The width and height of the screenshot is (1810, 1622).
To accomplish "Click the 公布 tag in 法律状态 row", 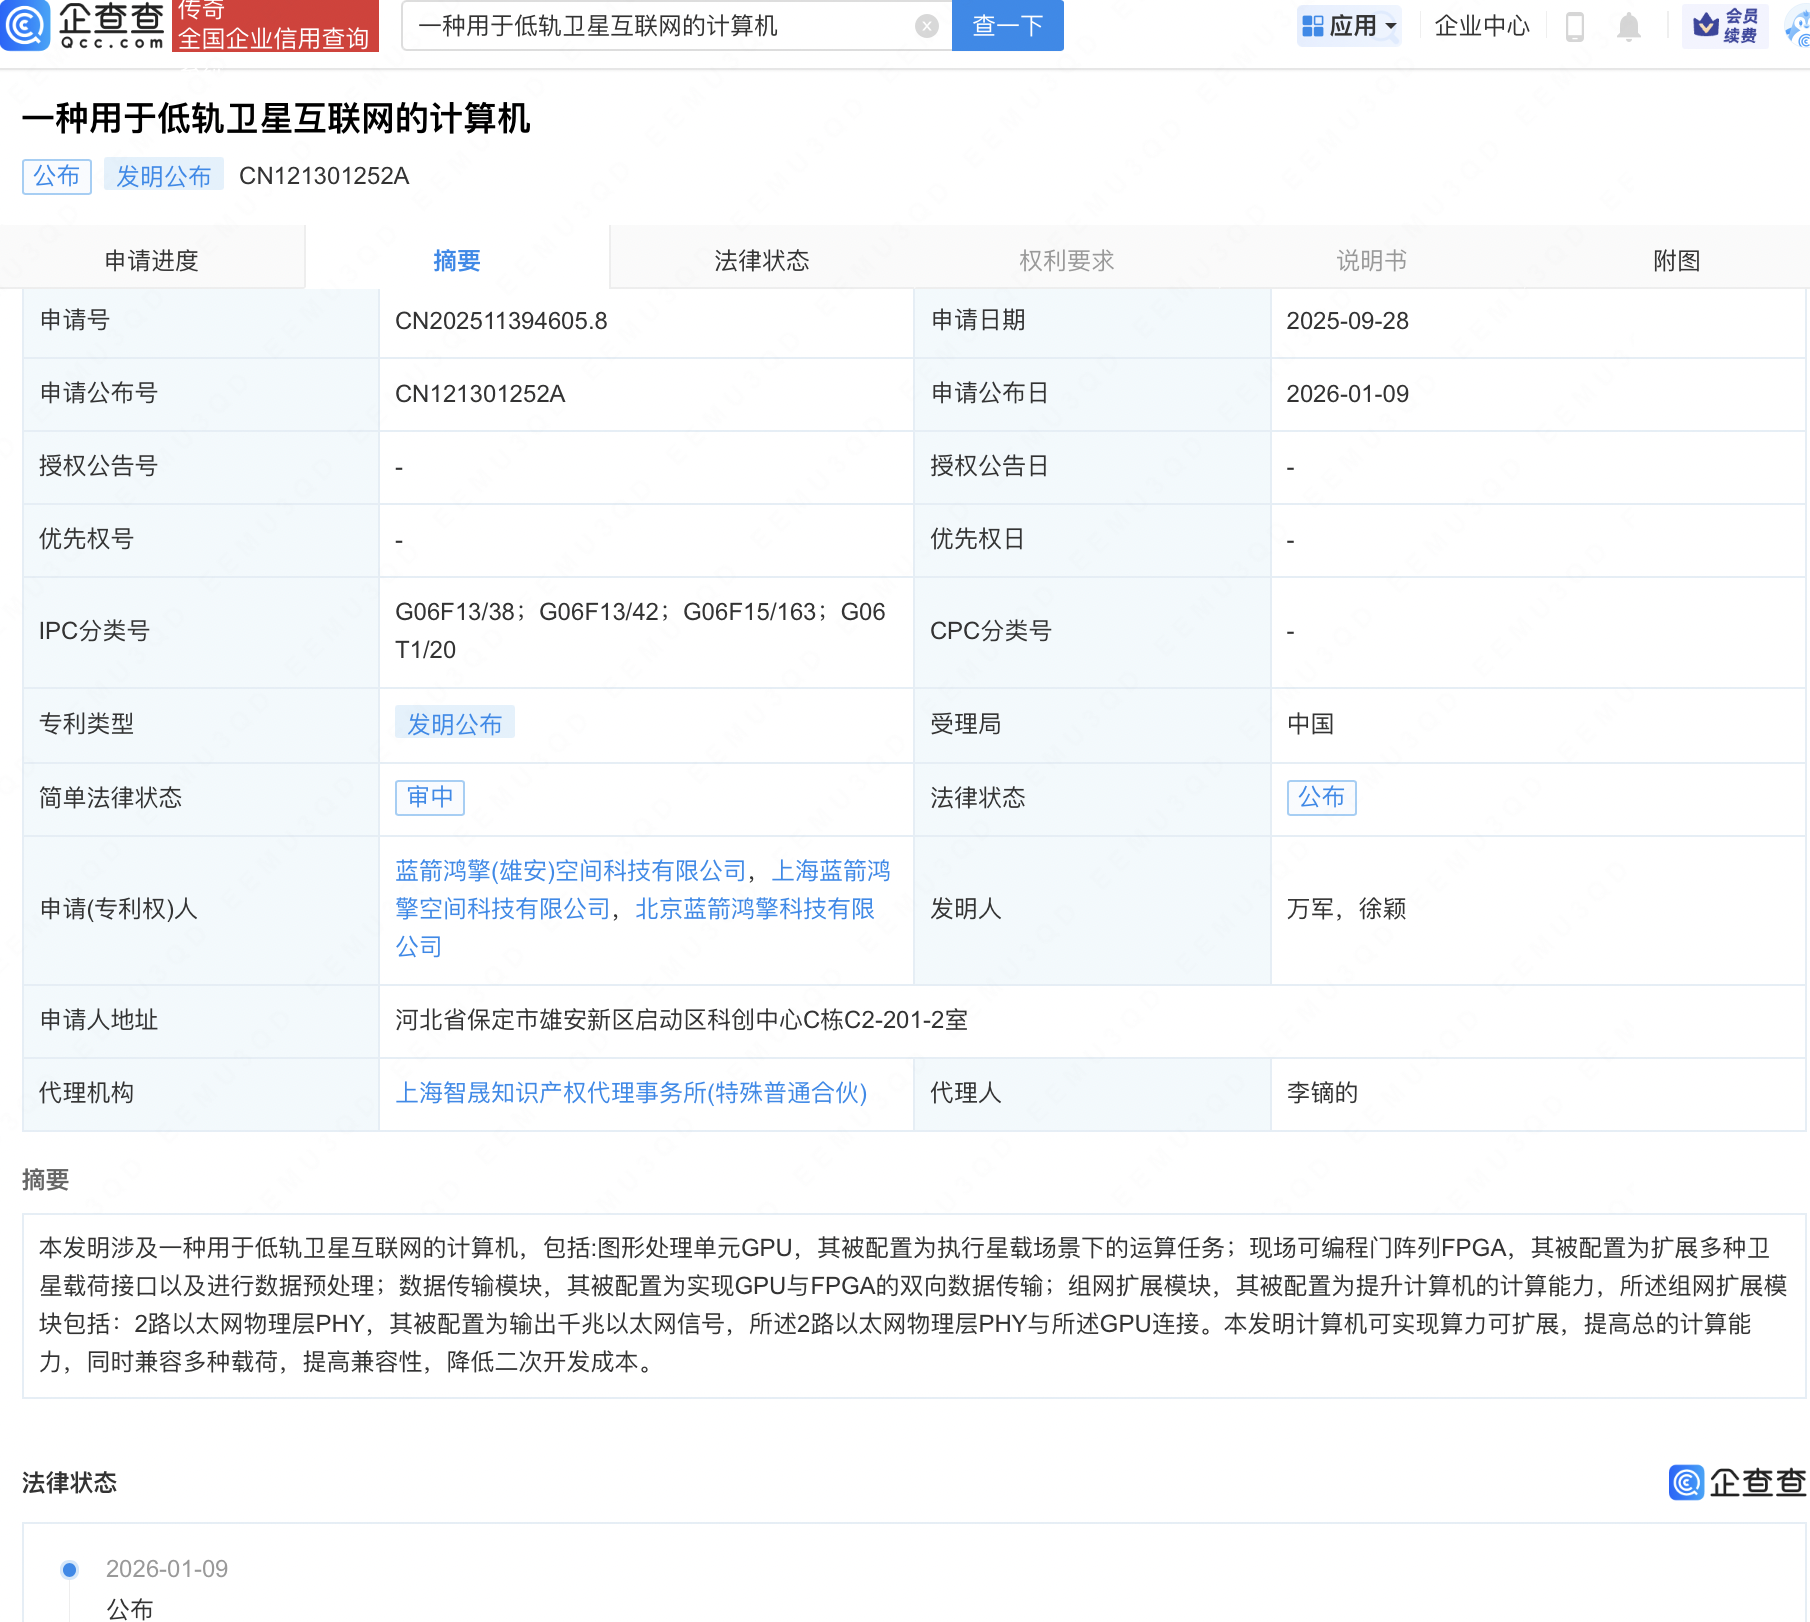I will pyautogui.click(x=1321, y=797).
